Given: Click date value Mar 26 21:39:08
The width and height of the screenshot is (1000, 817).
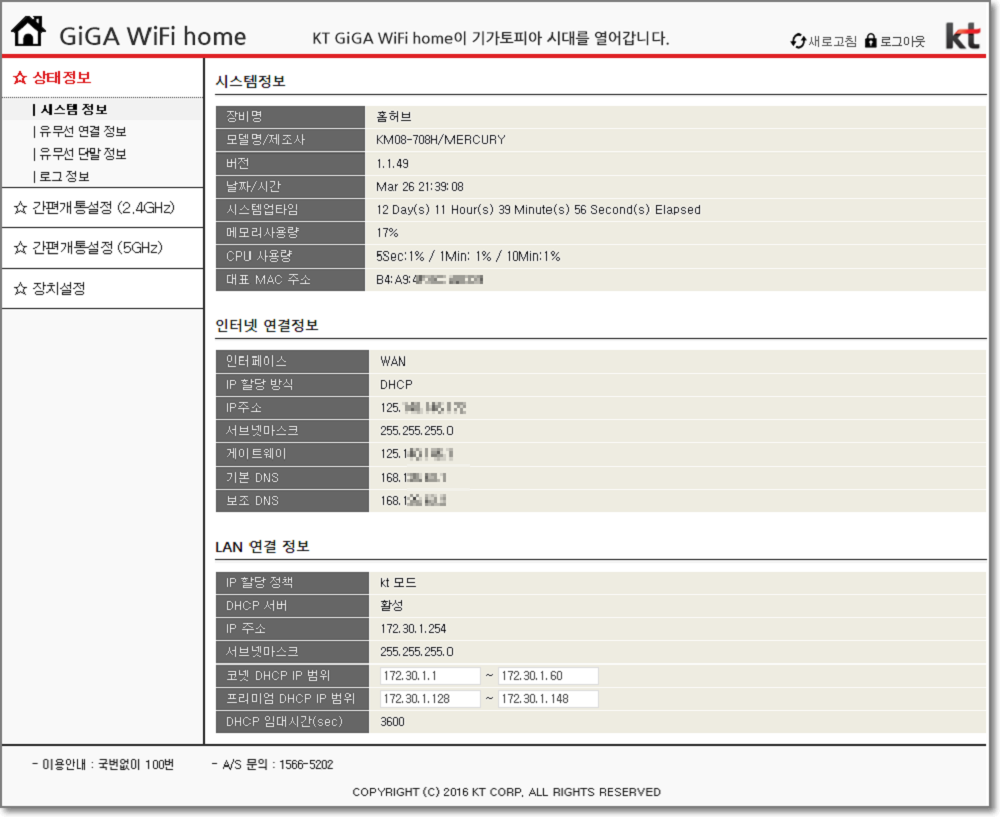Looking at the screenshot, I should click(x=420, y=187).
